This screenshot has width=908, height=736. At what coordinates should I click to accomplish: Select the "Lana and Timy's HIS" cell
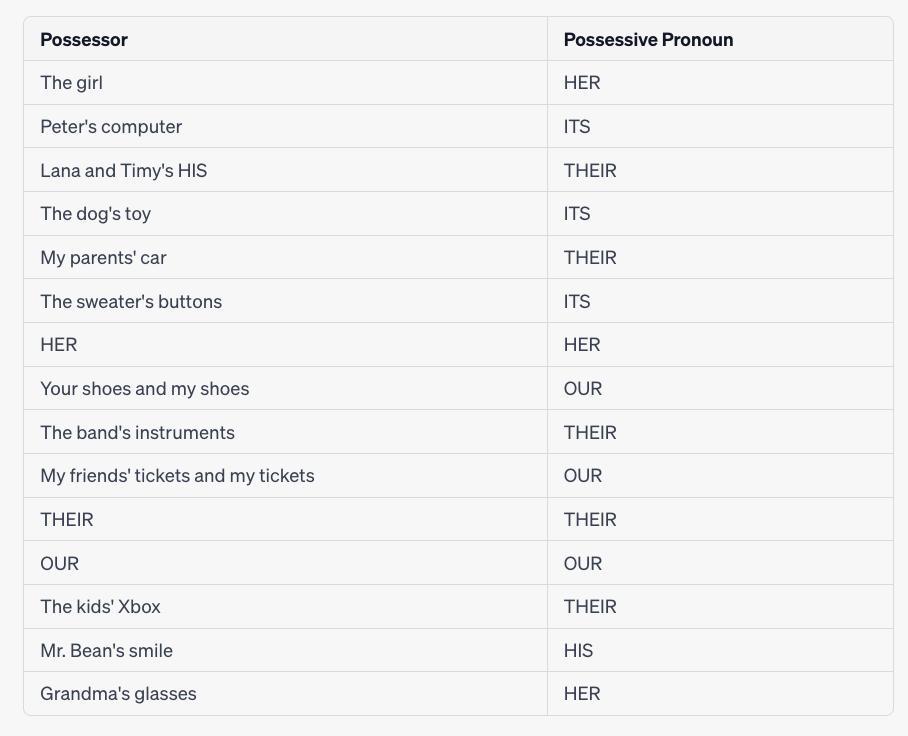tap(124, 171)
